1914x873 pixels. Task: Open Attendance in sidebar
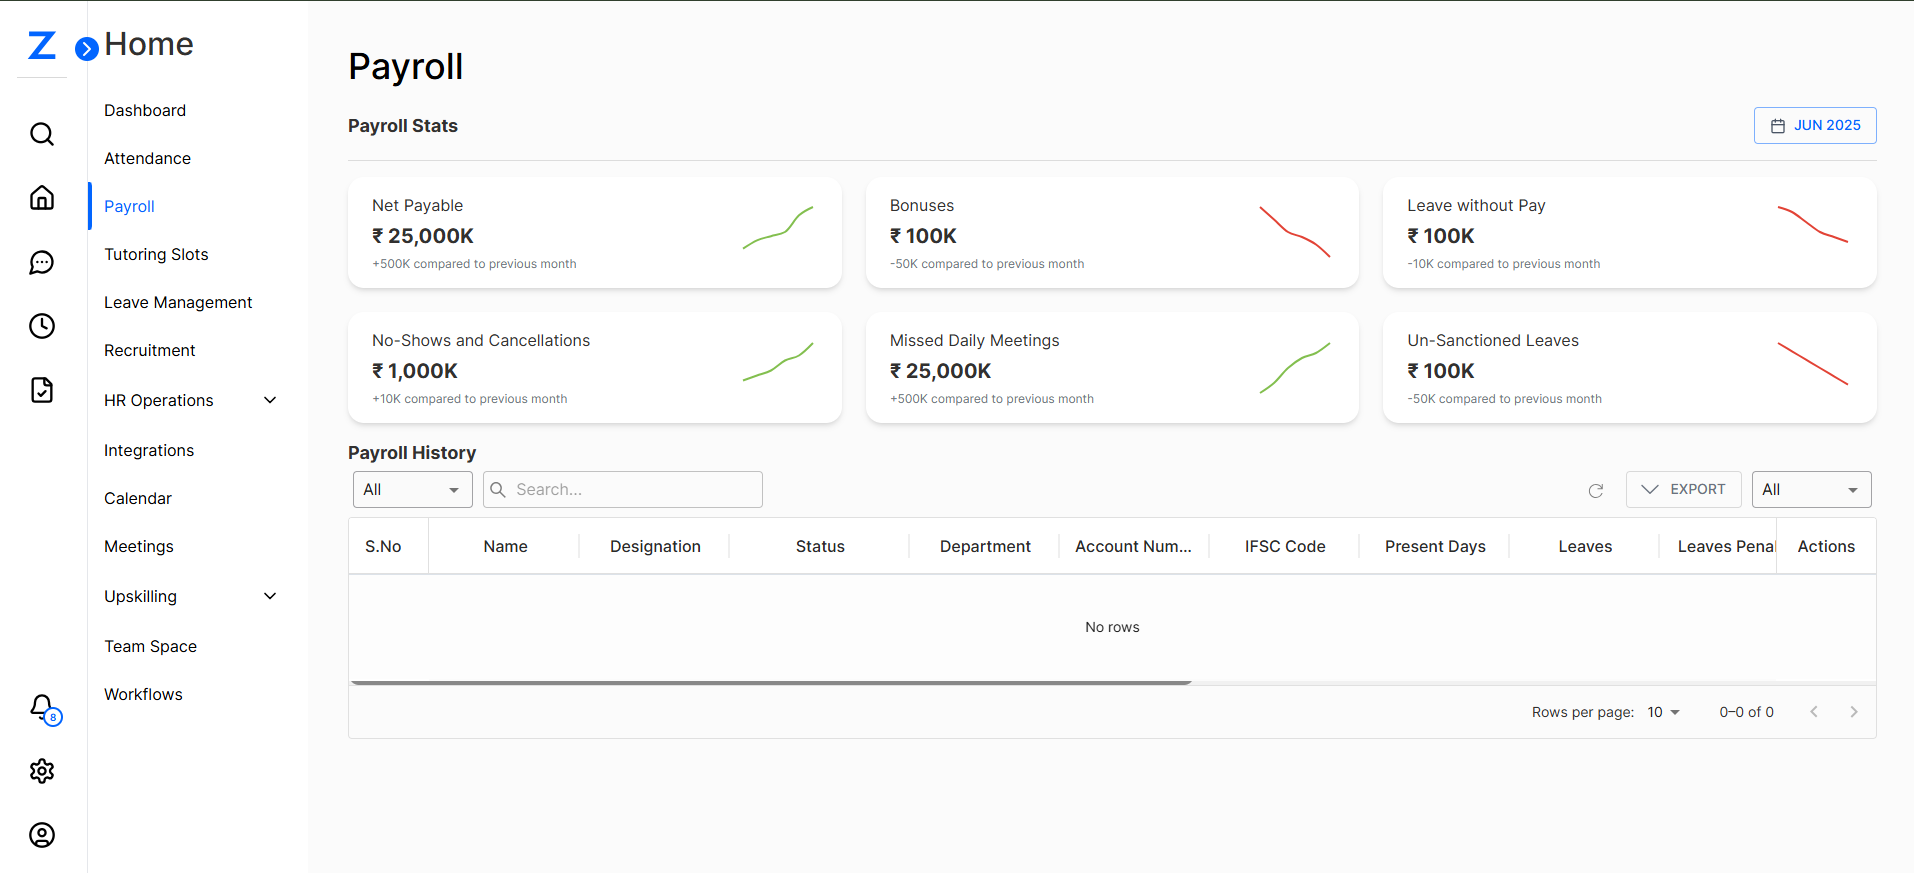[x=147, y=158]
